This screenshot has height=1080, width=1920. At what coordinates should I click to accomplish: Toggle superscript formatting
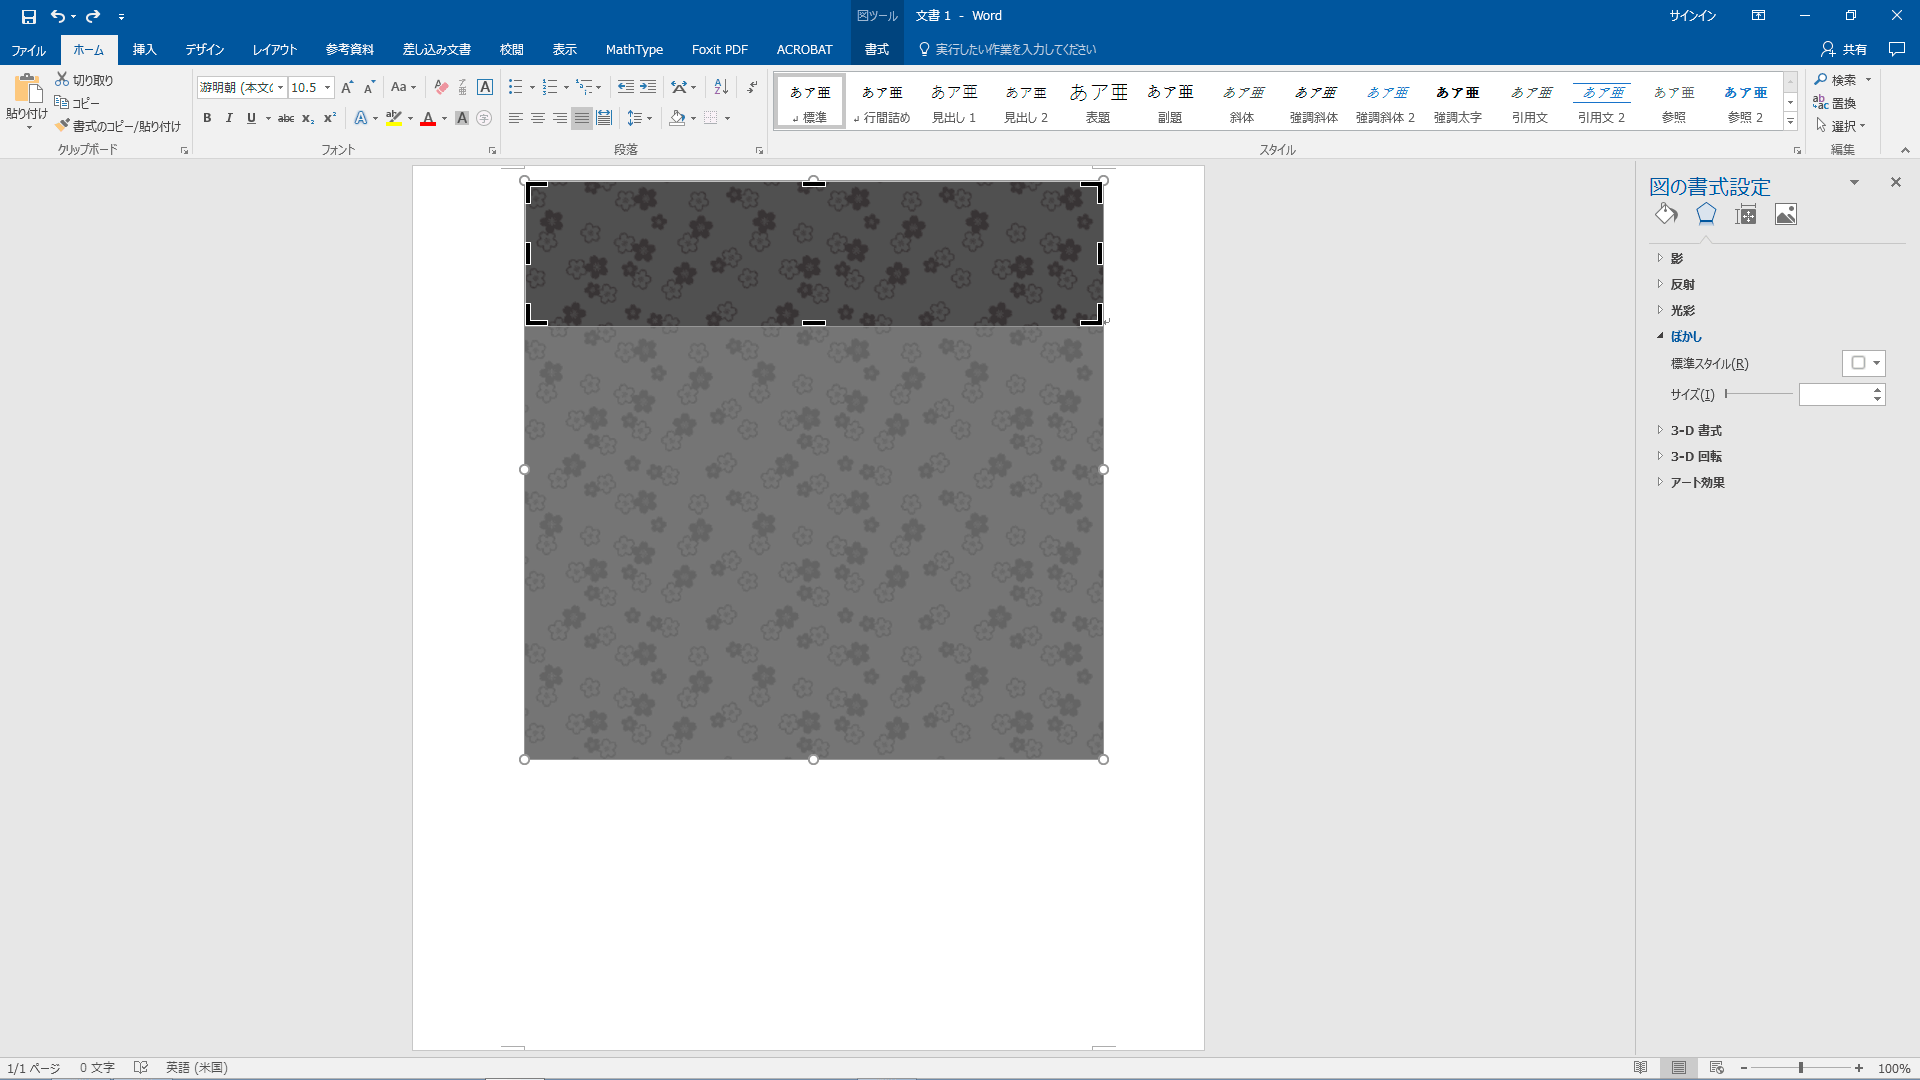coord(330,118)
